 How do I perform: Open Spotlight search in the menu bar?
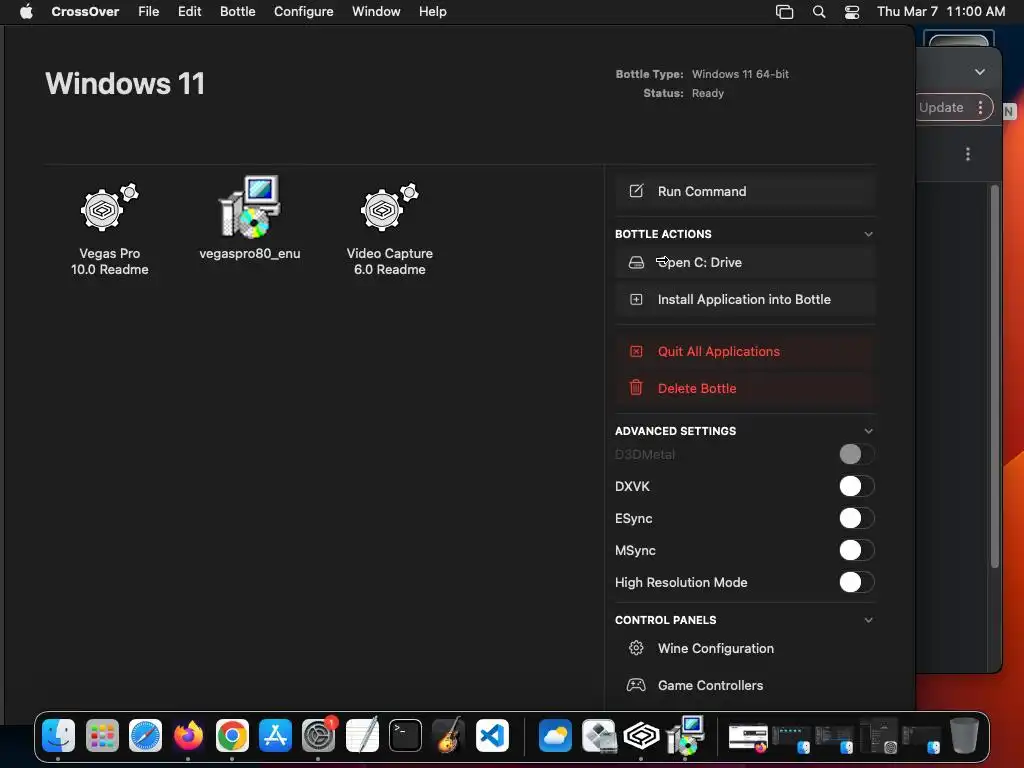coord(818,12)
